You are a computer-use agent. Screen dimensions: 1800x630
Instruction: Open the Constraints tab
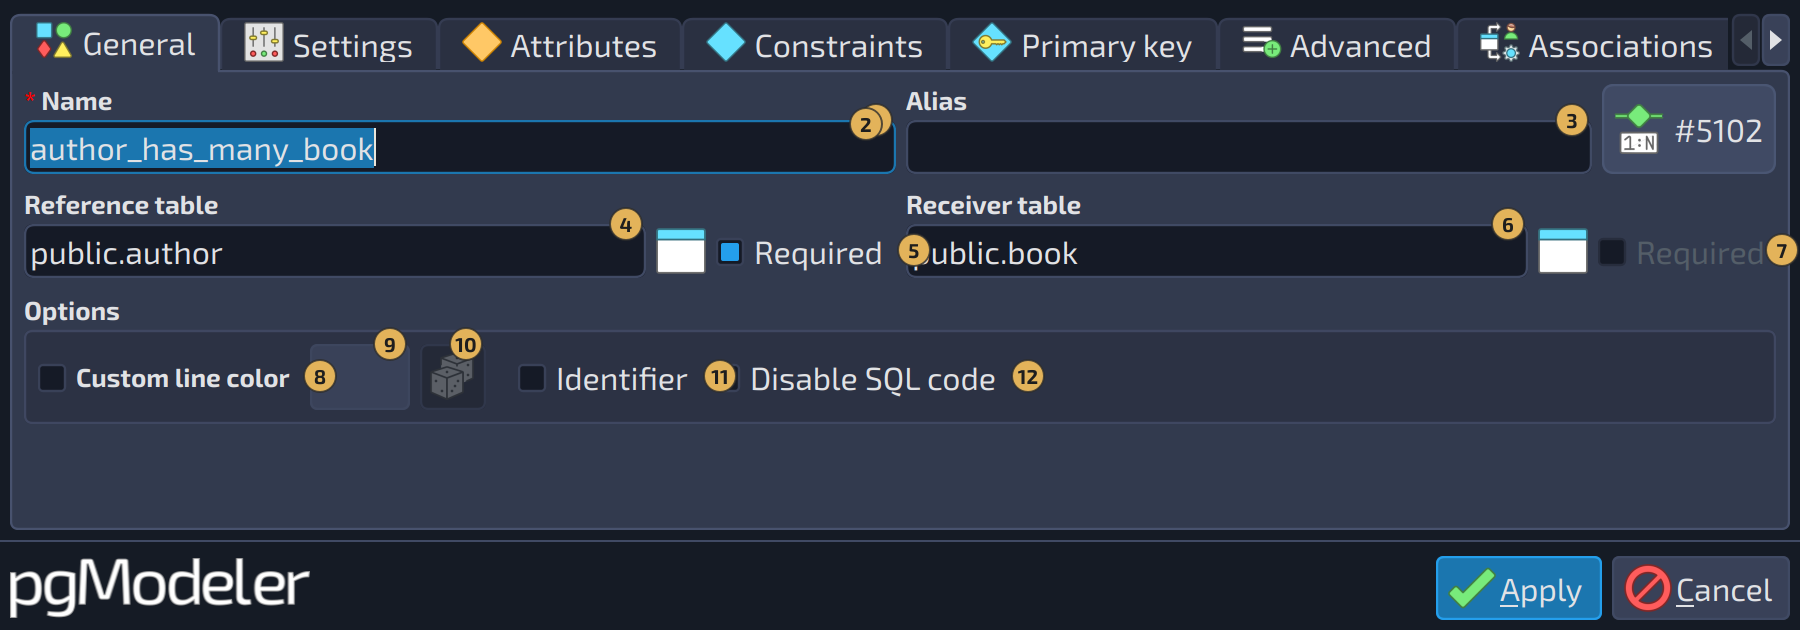pyautogui.click(x=815, y=45)
